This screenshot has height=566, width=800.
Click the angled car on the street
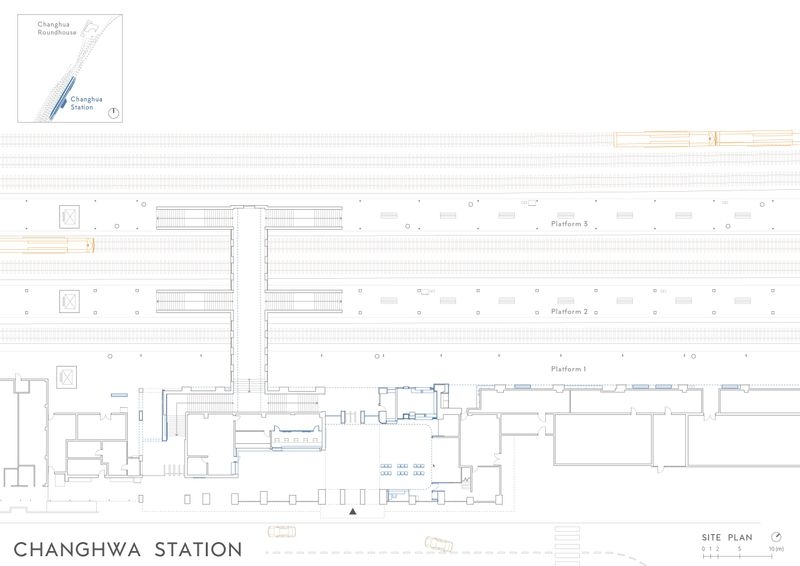pyautogui.click(x=439, y=544)
